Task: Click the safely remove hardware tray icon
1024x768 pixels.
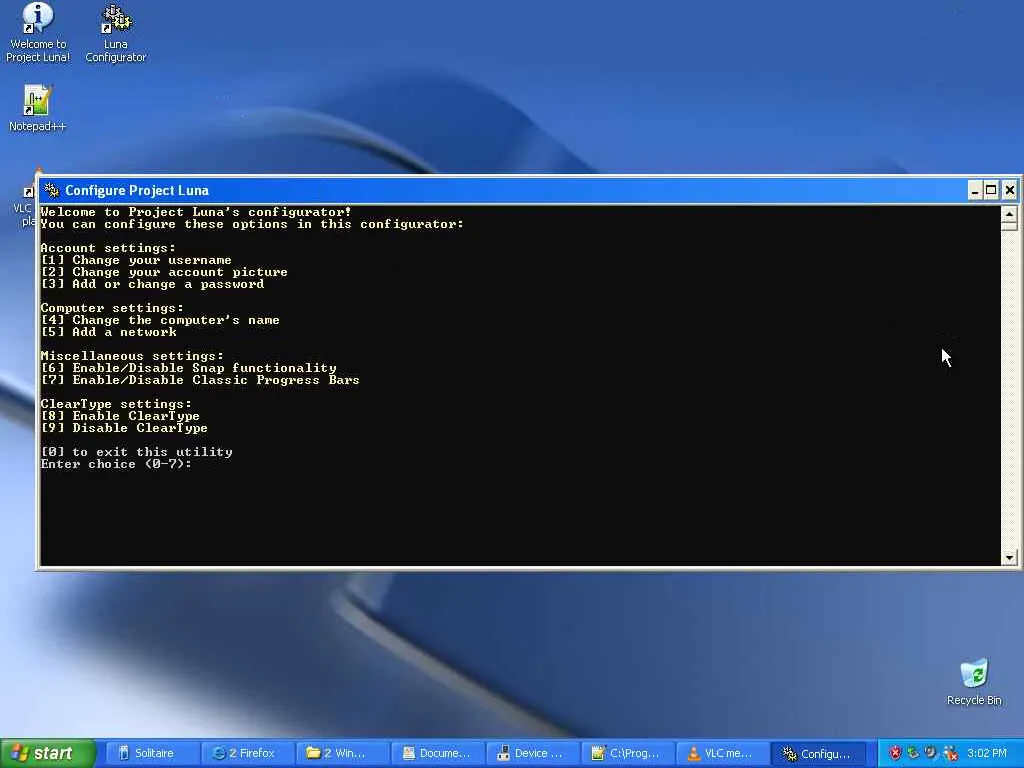Action: pos(913,753)
